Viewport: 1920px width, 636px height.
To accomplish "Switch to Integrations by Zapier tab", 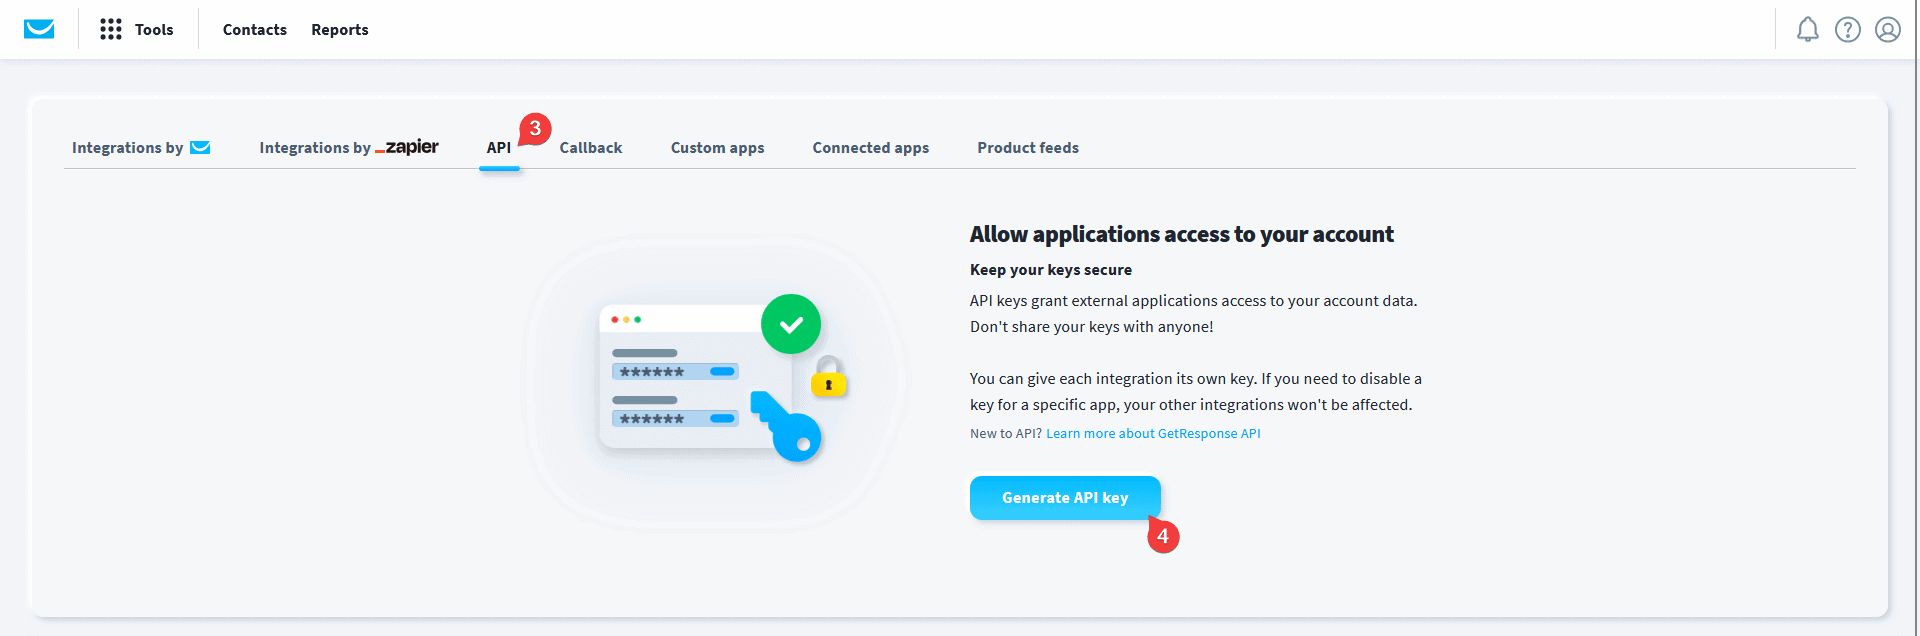I will (x=349, y=148).
